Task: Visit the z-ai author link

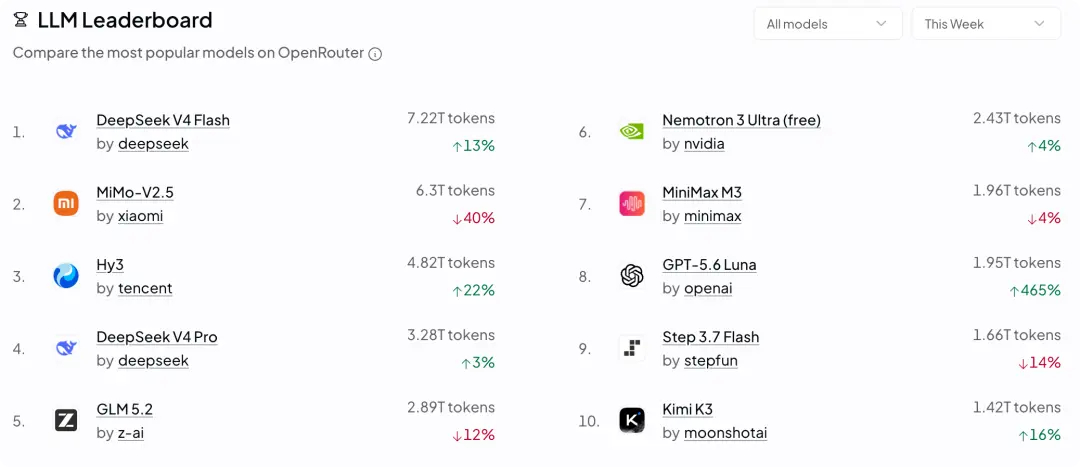Action: [131, 433]
